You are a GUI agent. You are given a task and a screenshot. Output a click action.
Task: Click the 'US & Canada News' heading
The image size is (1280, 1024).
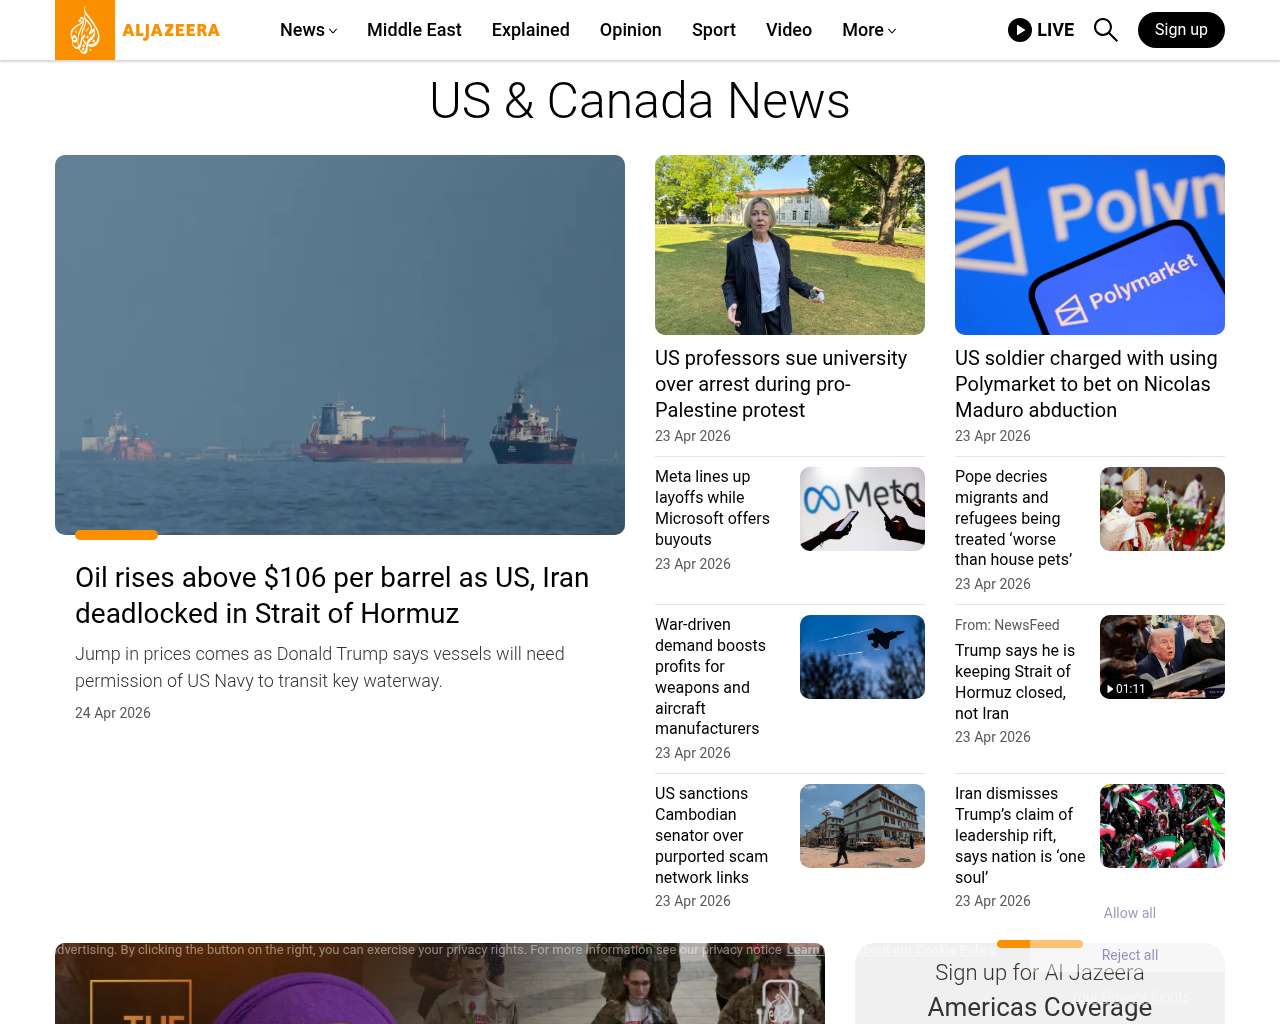[x=640, y=101]
